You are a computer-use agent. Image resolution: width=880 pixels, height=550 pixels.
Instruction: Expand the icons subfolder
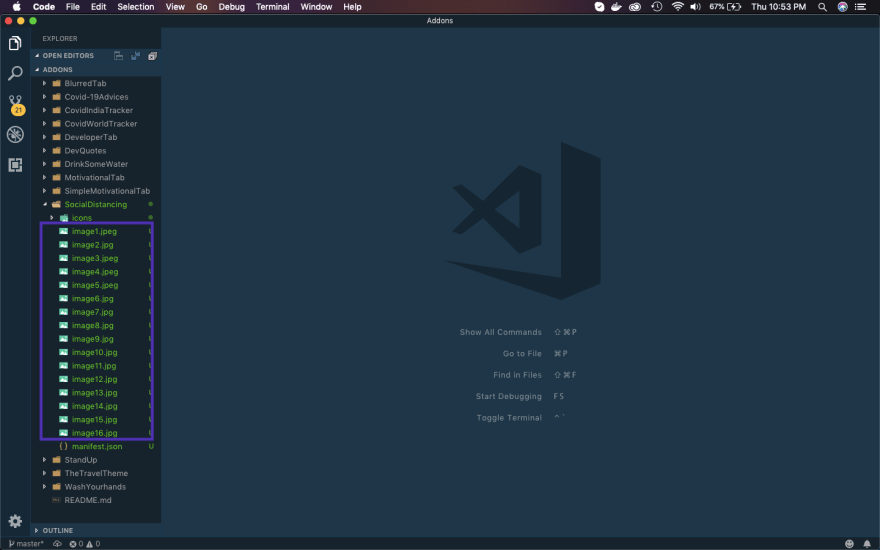coord(52,218)
